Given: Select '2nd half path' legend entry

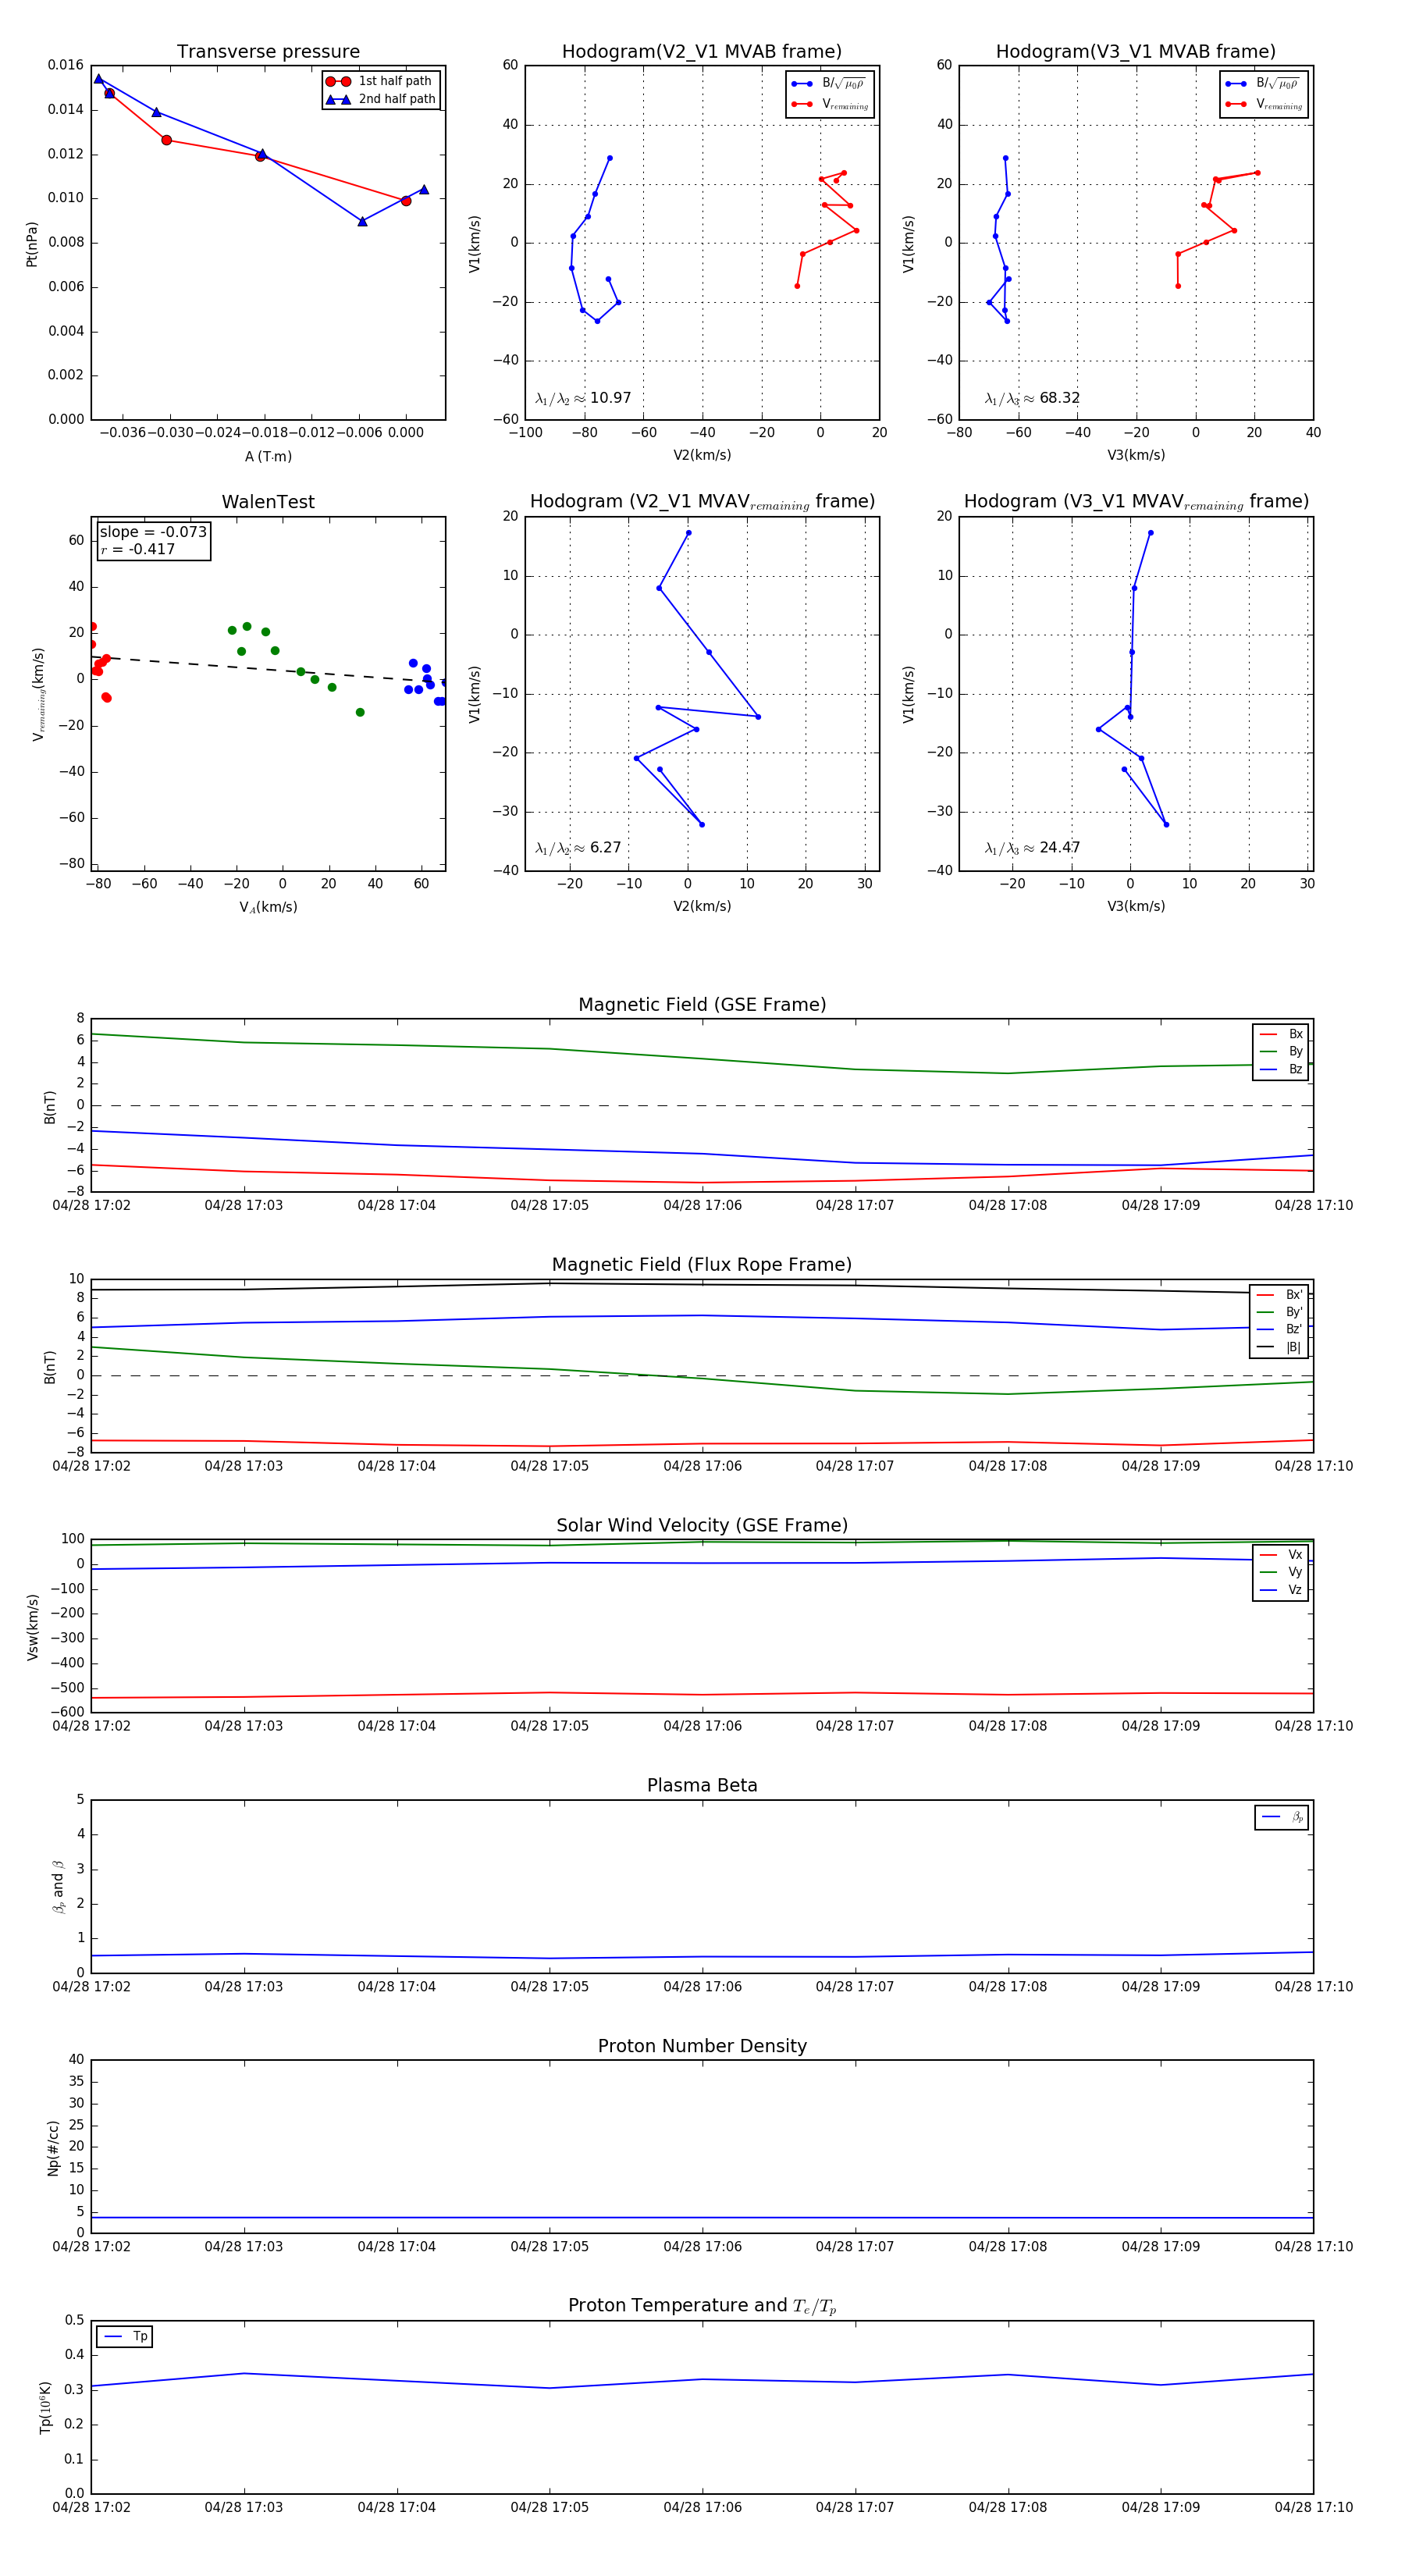Looking at the screenshot, I should click(380, 99).
